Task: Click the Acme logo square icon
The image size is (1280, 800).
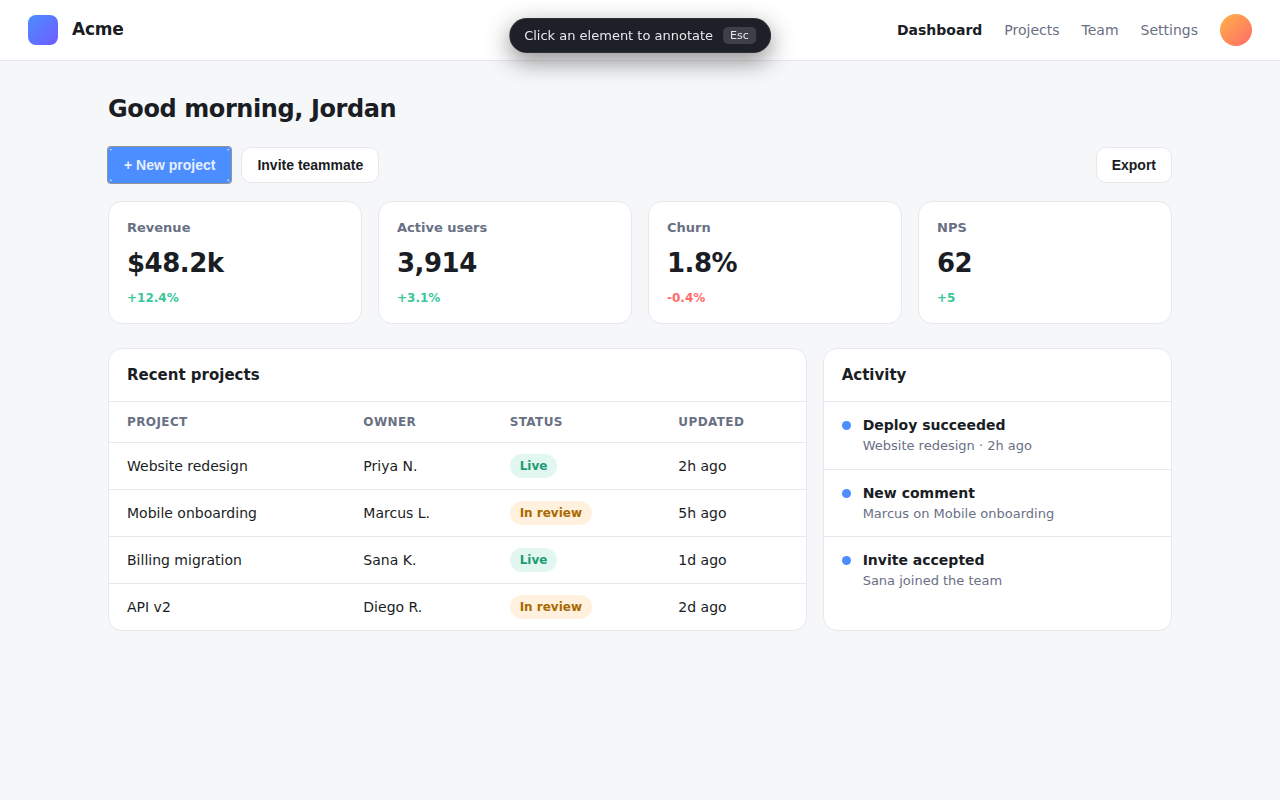Action: tap(43, 30)
